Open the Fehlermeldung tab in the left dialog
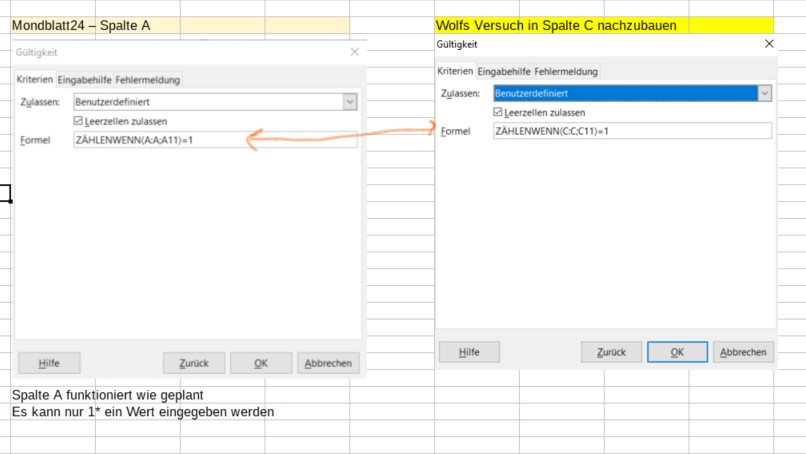The height and width of the screenshot is (454, 806). [x=147, y=80]
